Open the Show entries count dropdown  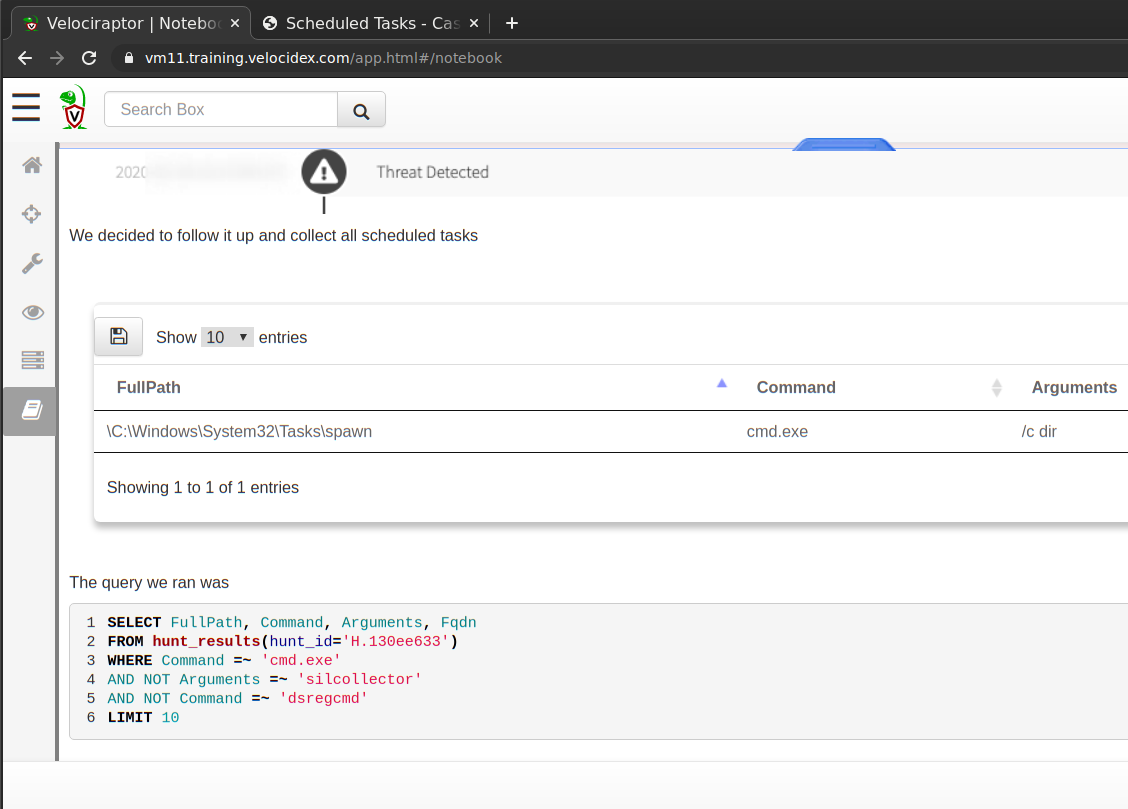pos(227,337)
